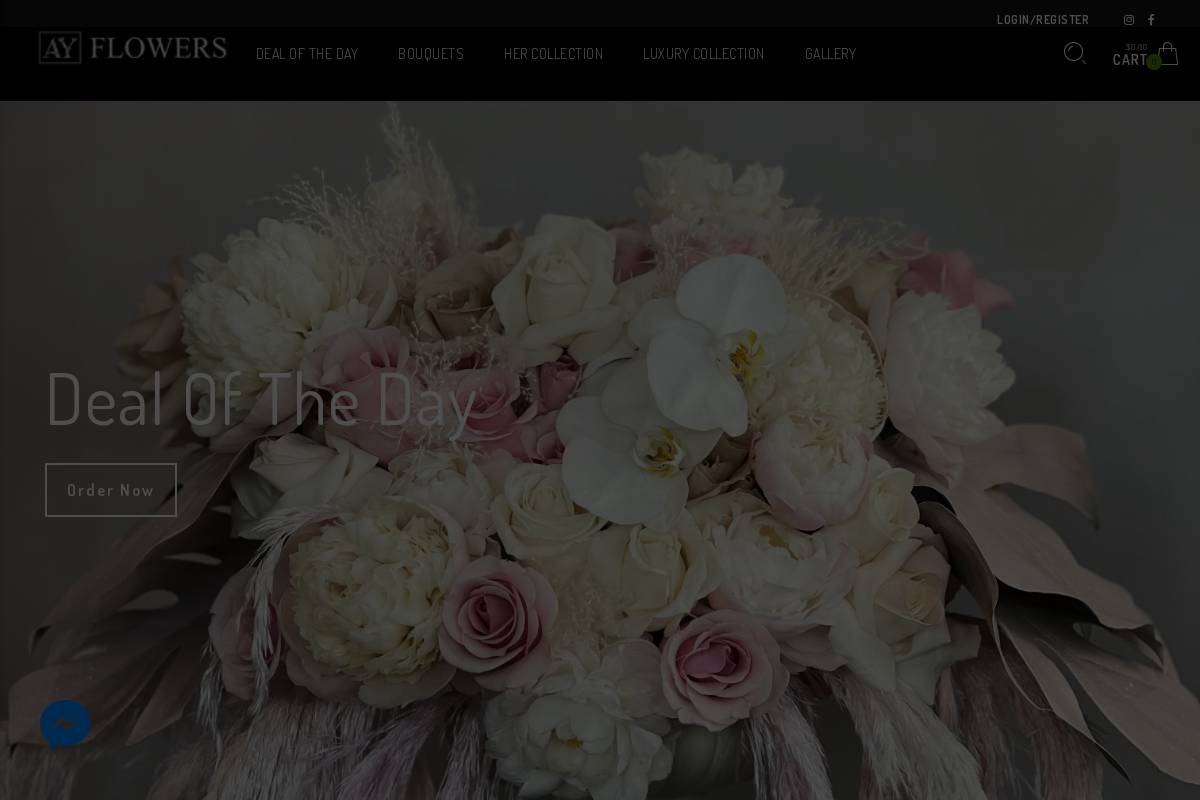Open the Messenger chat bubble icon

pyautogui.click(x=64, y=723)
